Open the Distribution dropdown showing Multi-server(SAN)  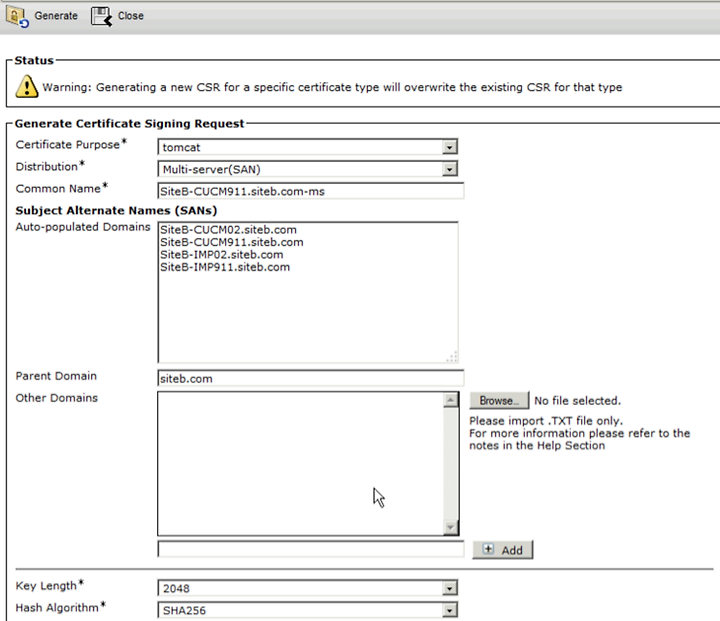(308, 169)
